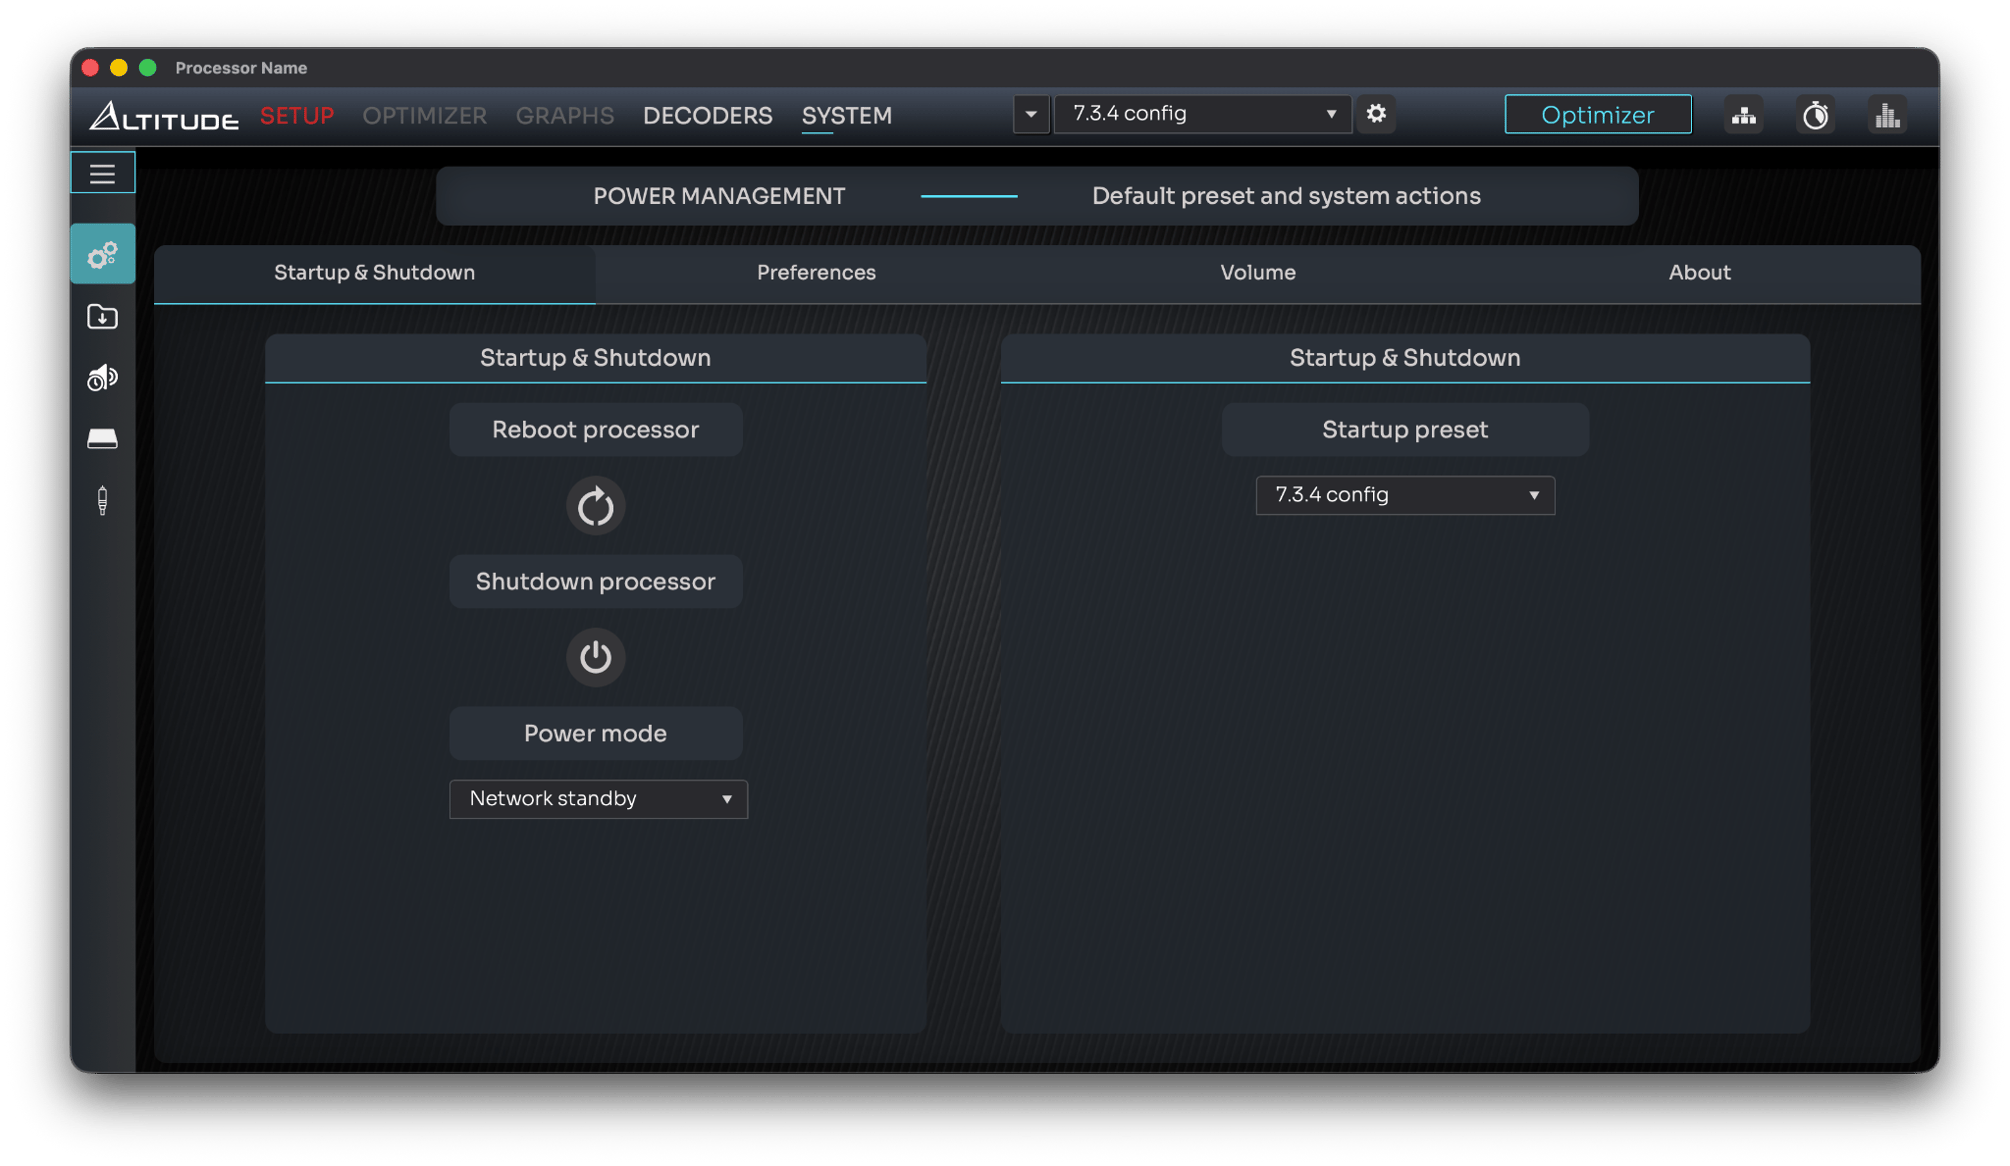The image size is (2010, 1166).
Task: Open the stopwatch timer icon
Action: [x=1815, y=115]
